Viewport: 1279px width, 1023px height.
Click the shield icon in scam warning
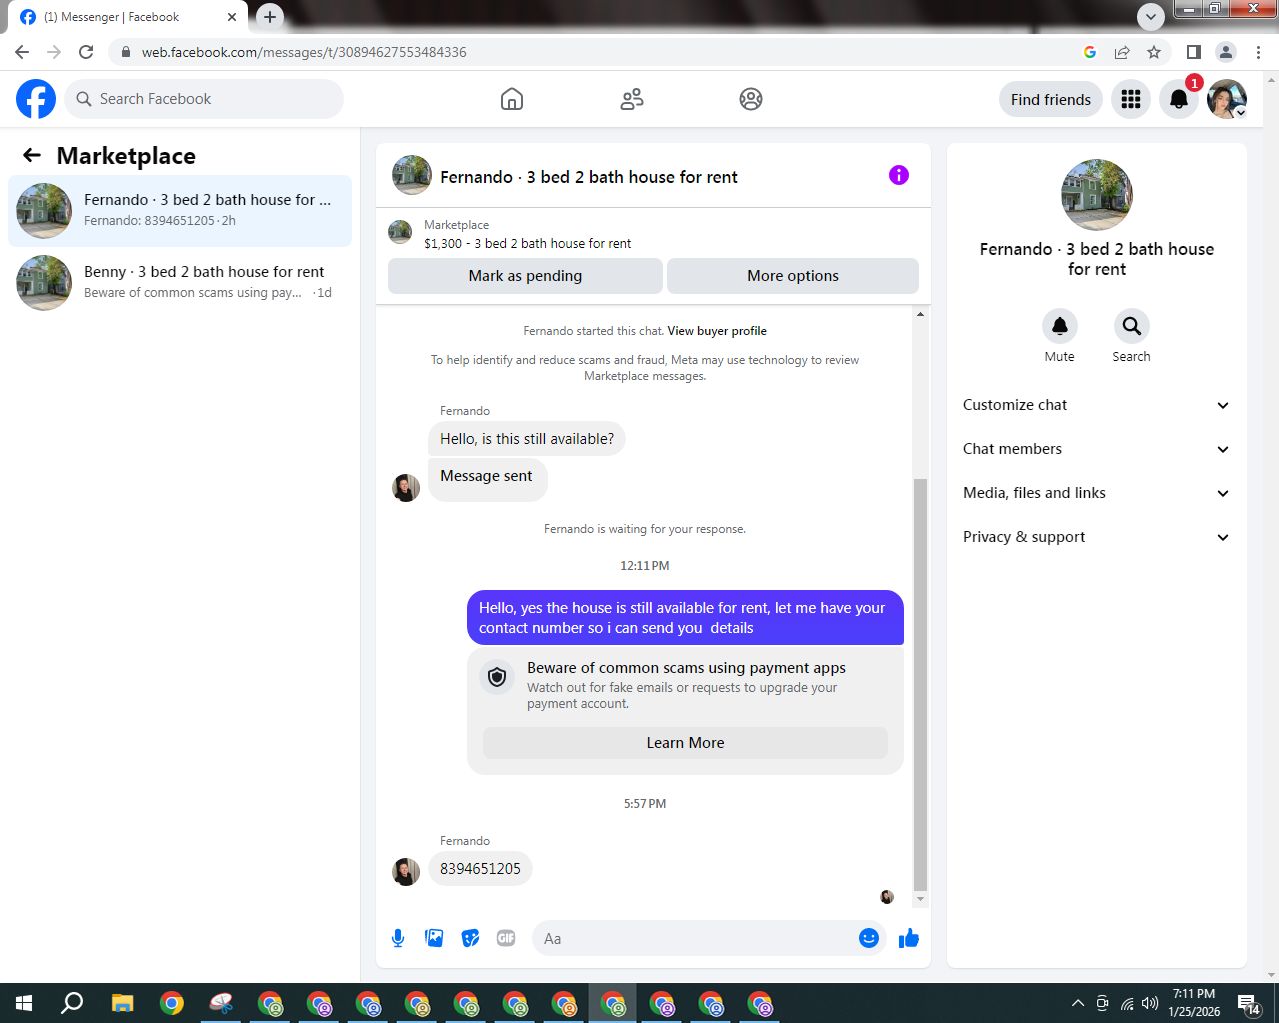click(x=497, y=677)
